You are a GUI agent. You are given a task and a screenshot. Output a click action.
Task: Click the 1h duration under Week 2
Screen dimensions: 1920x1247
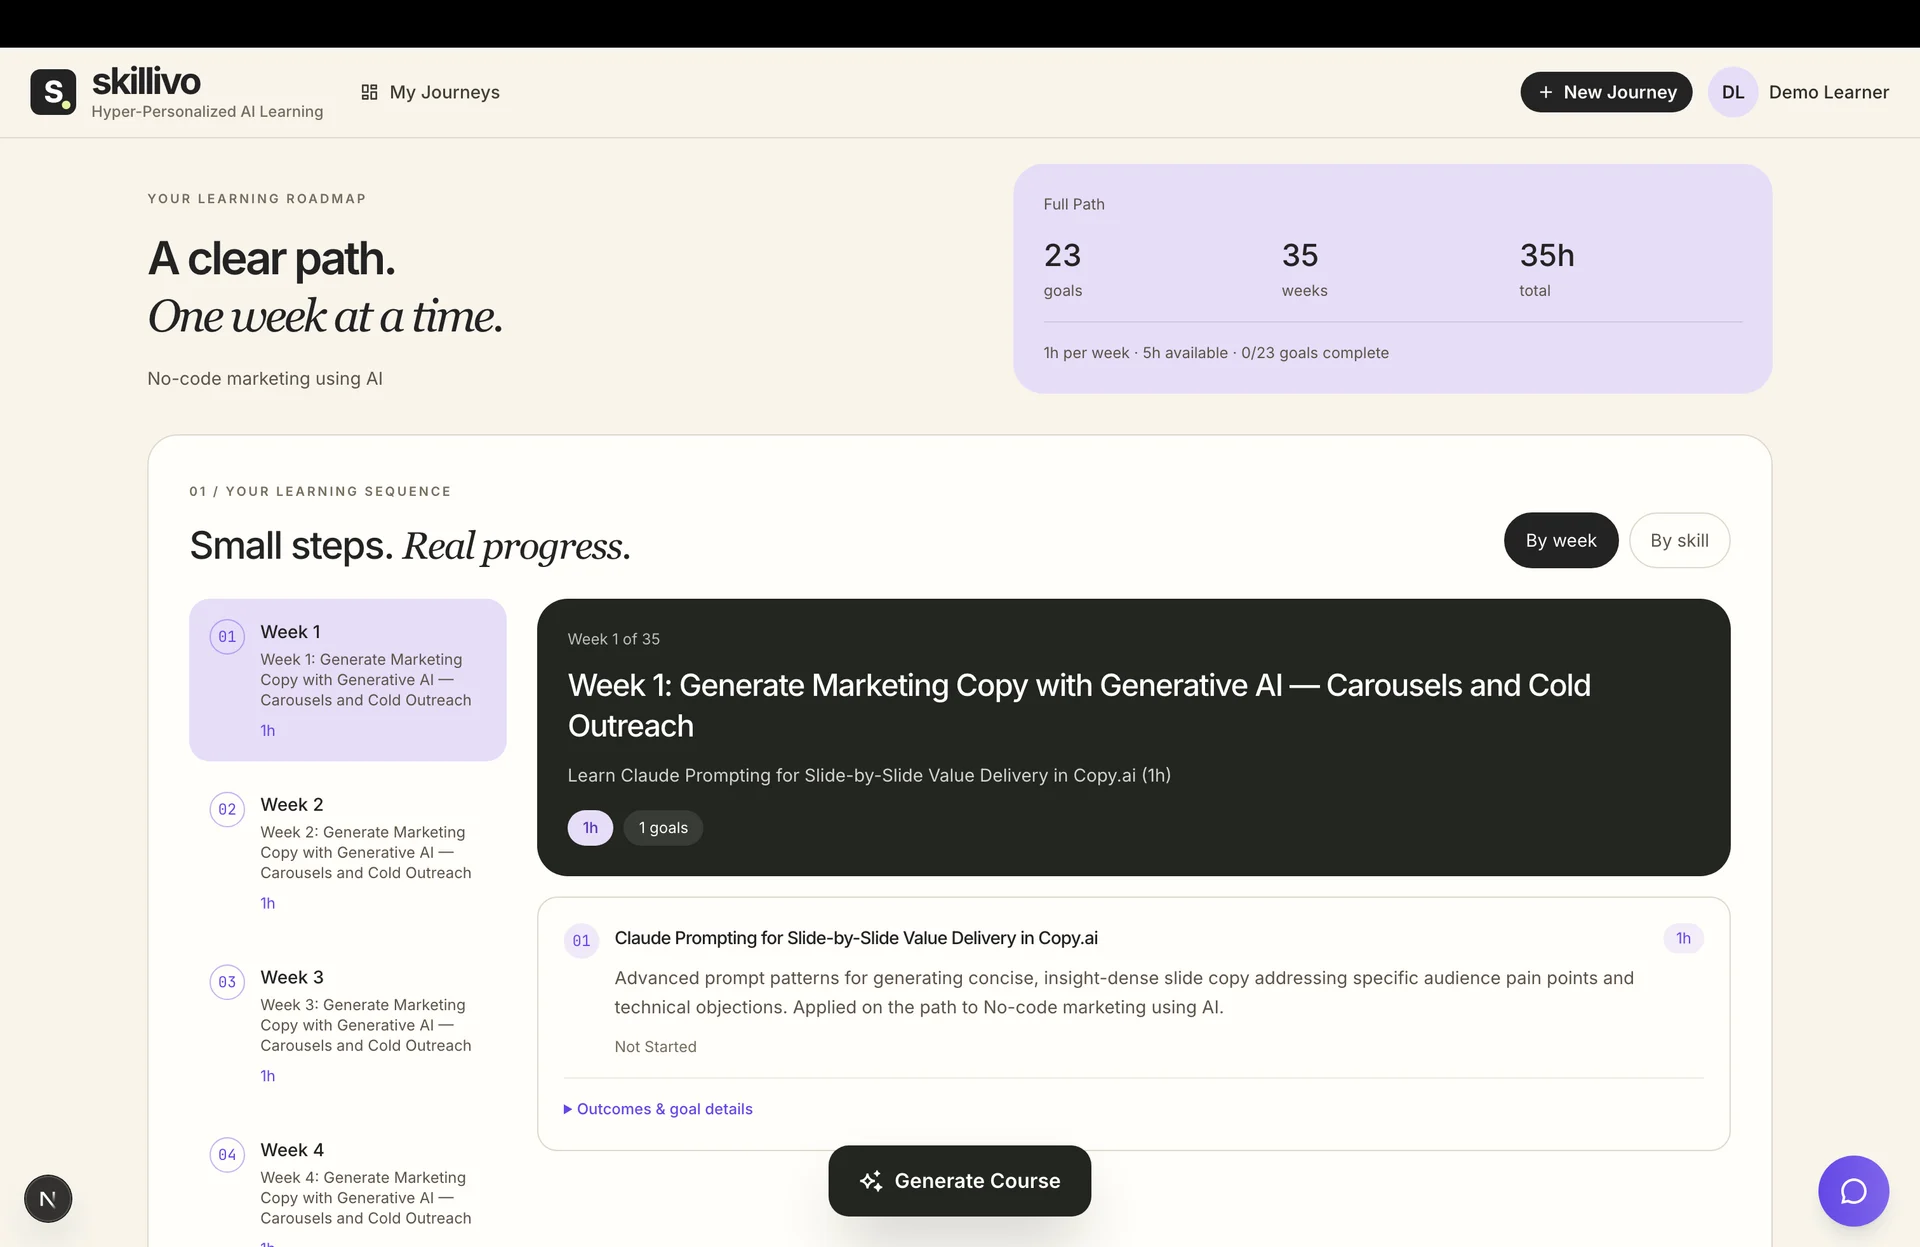coord(267,903)
